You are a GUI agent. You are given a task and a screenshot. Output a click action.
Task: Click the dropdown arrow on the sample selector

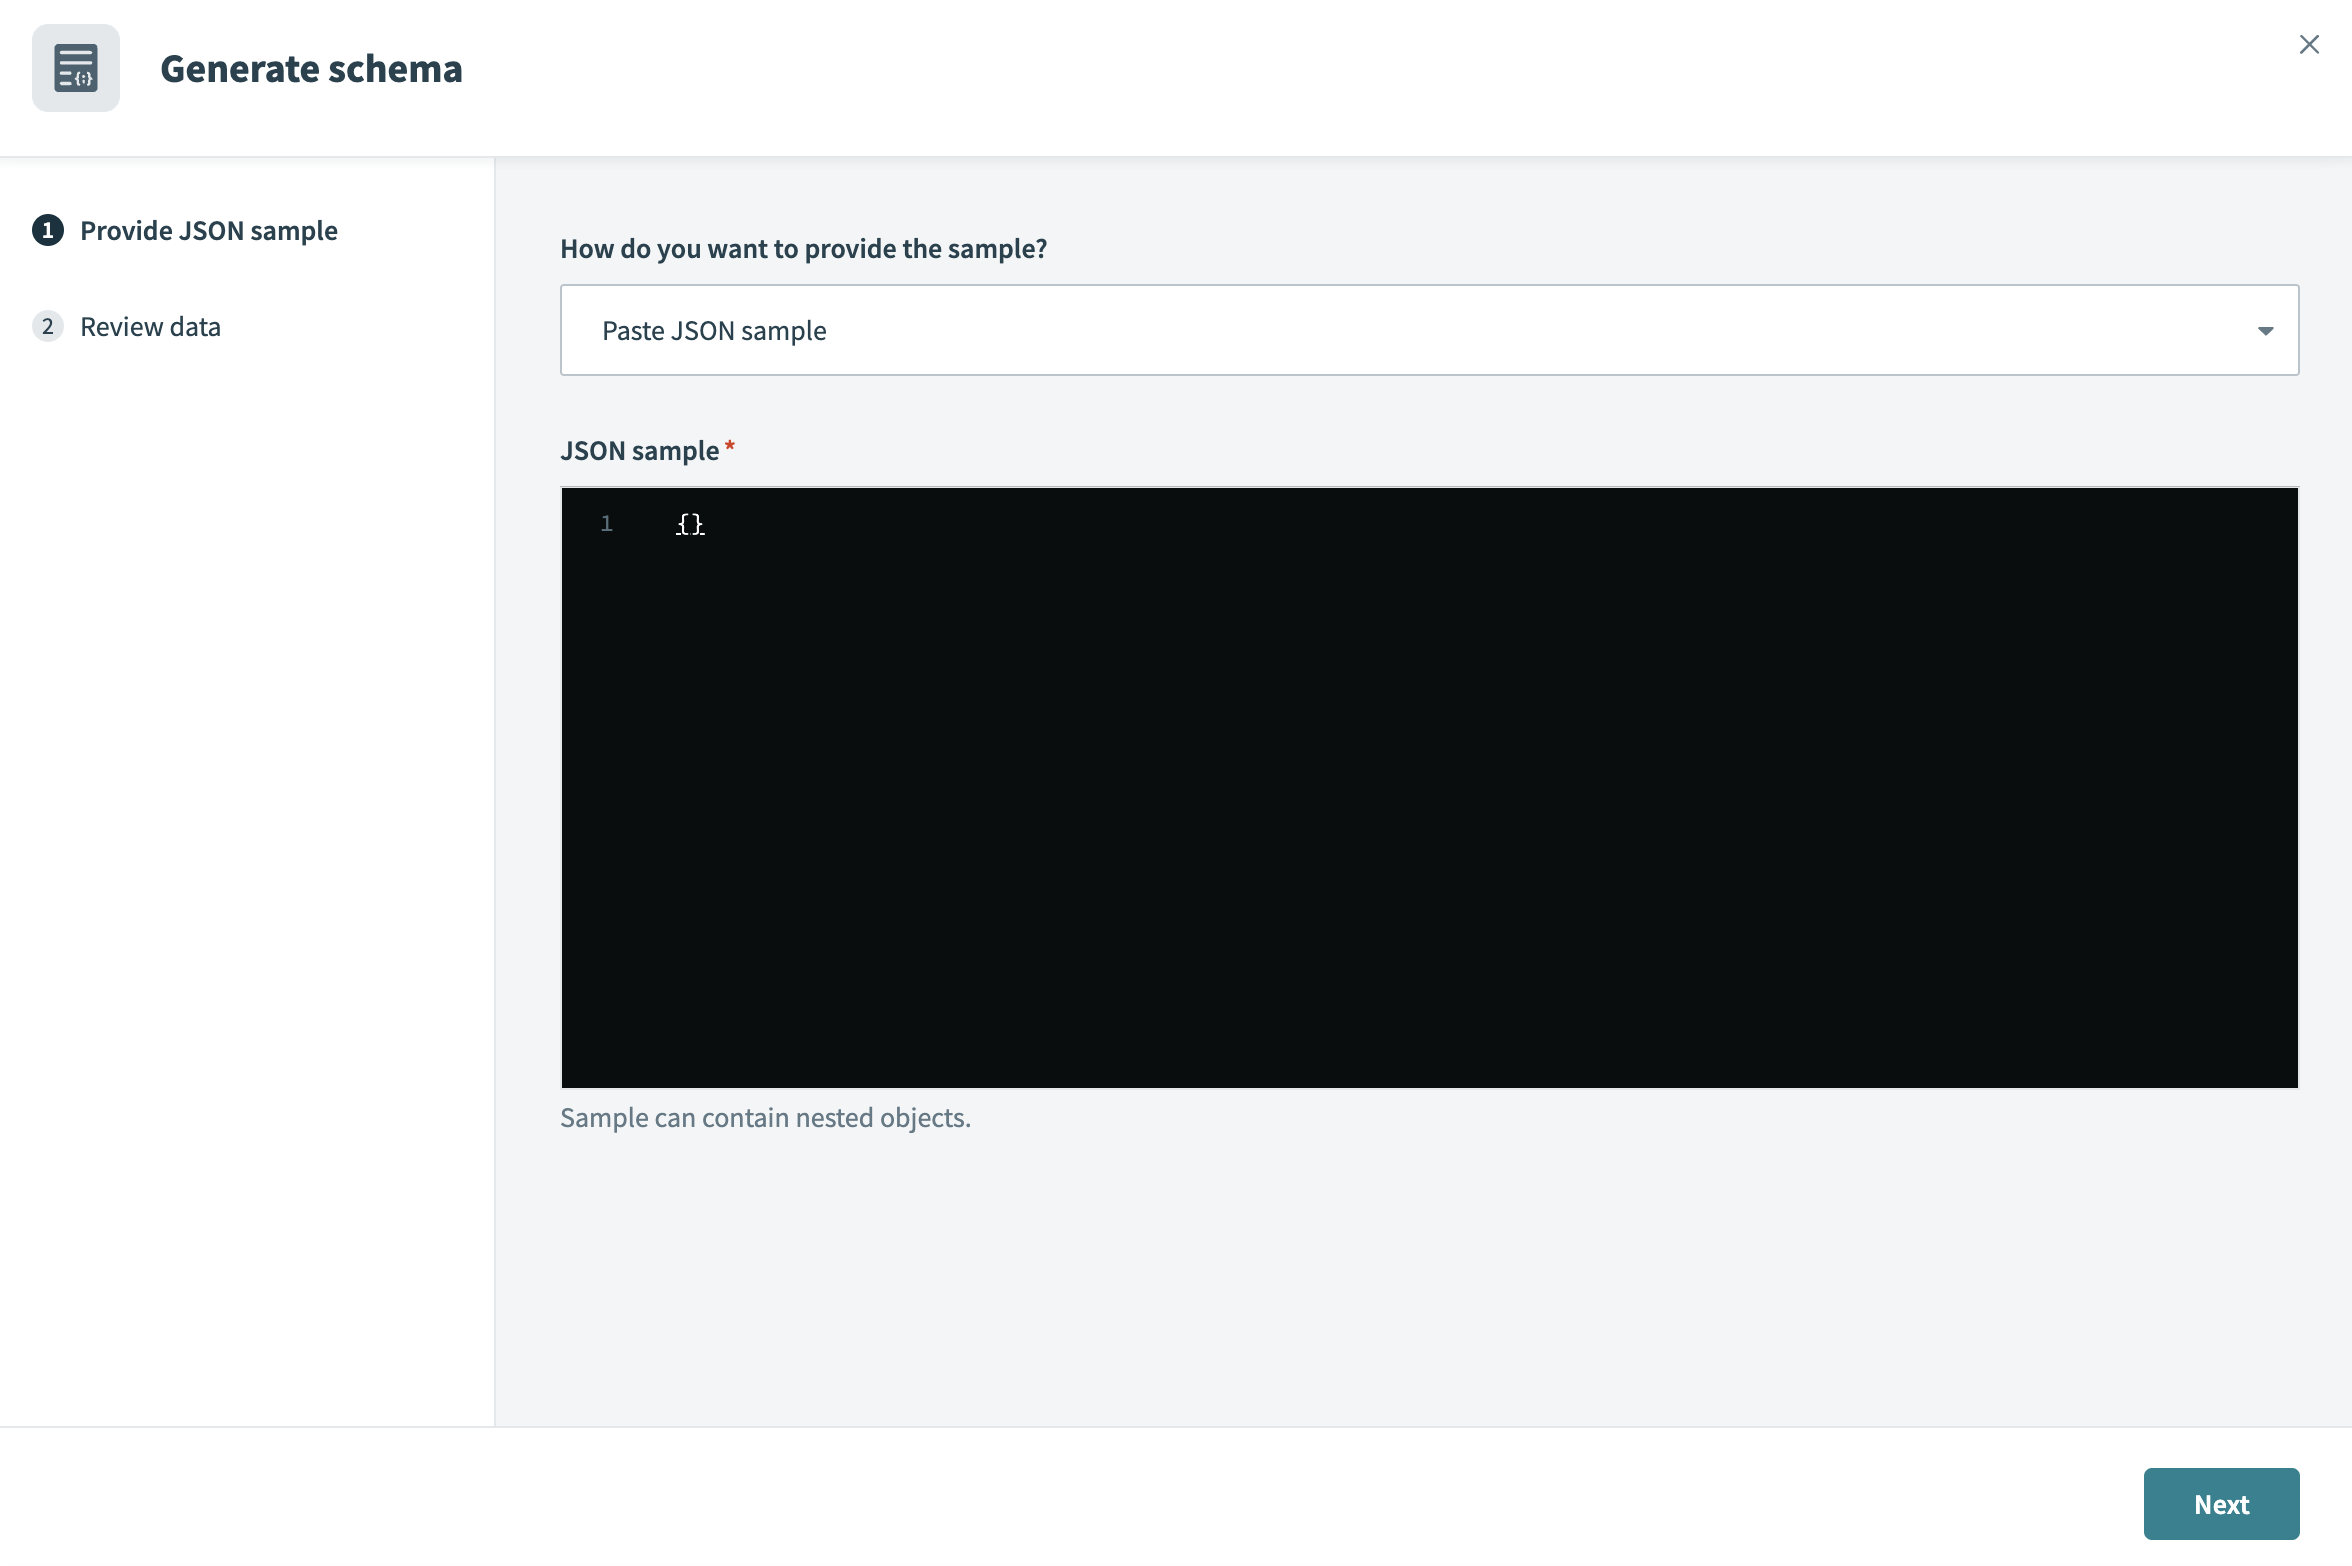(x=2266, y=330)
